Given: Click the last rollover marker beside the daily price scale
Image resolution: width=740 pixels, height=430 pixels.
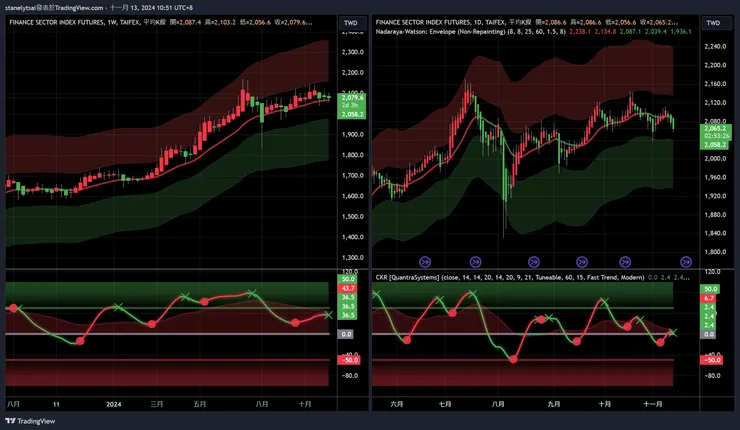Looking at the screenshot, I should (686, 261).
